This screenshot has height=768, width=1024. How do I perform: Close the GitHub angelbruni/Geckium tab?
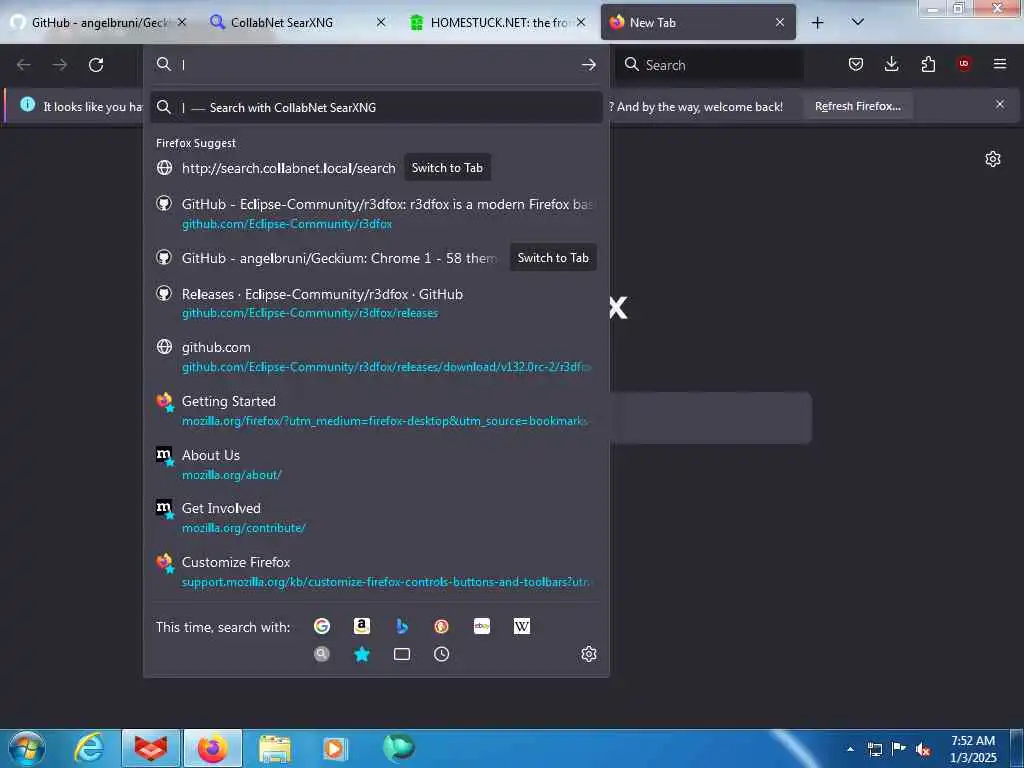click(182, 23)
